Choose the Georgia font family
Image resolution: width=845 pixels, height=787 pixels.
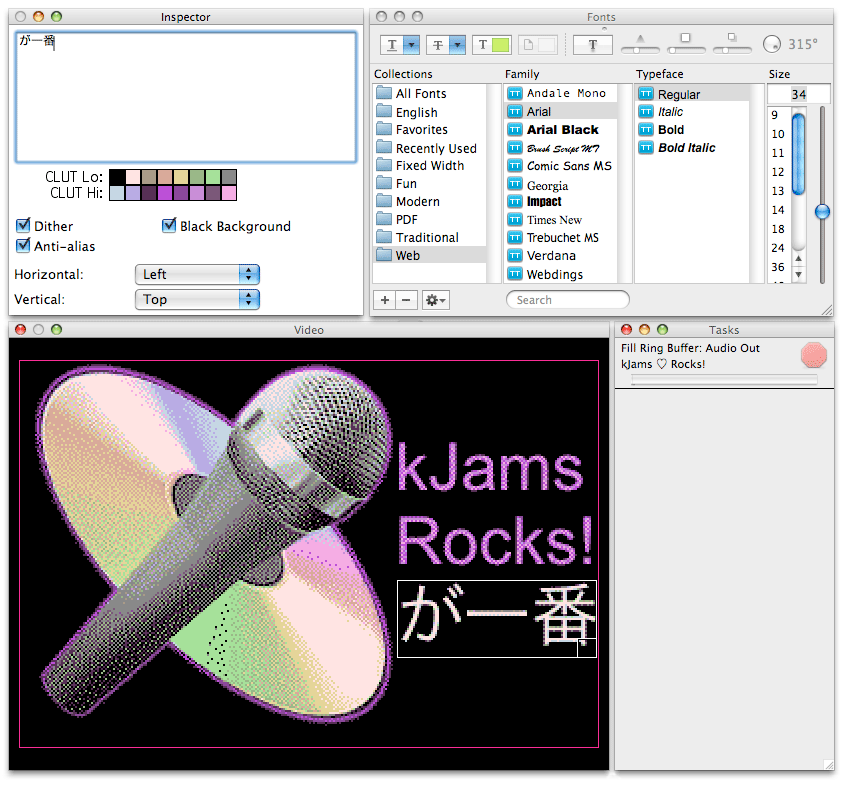(560, 185)
